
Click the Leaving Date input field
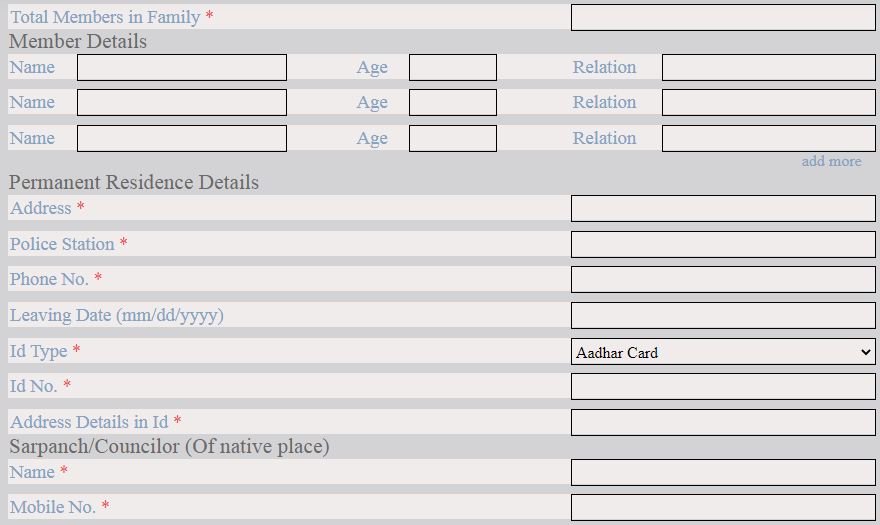pyautogui.click(x=722, y=315)
